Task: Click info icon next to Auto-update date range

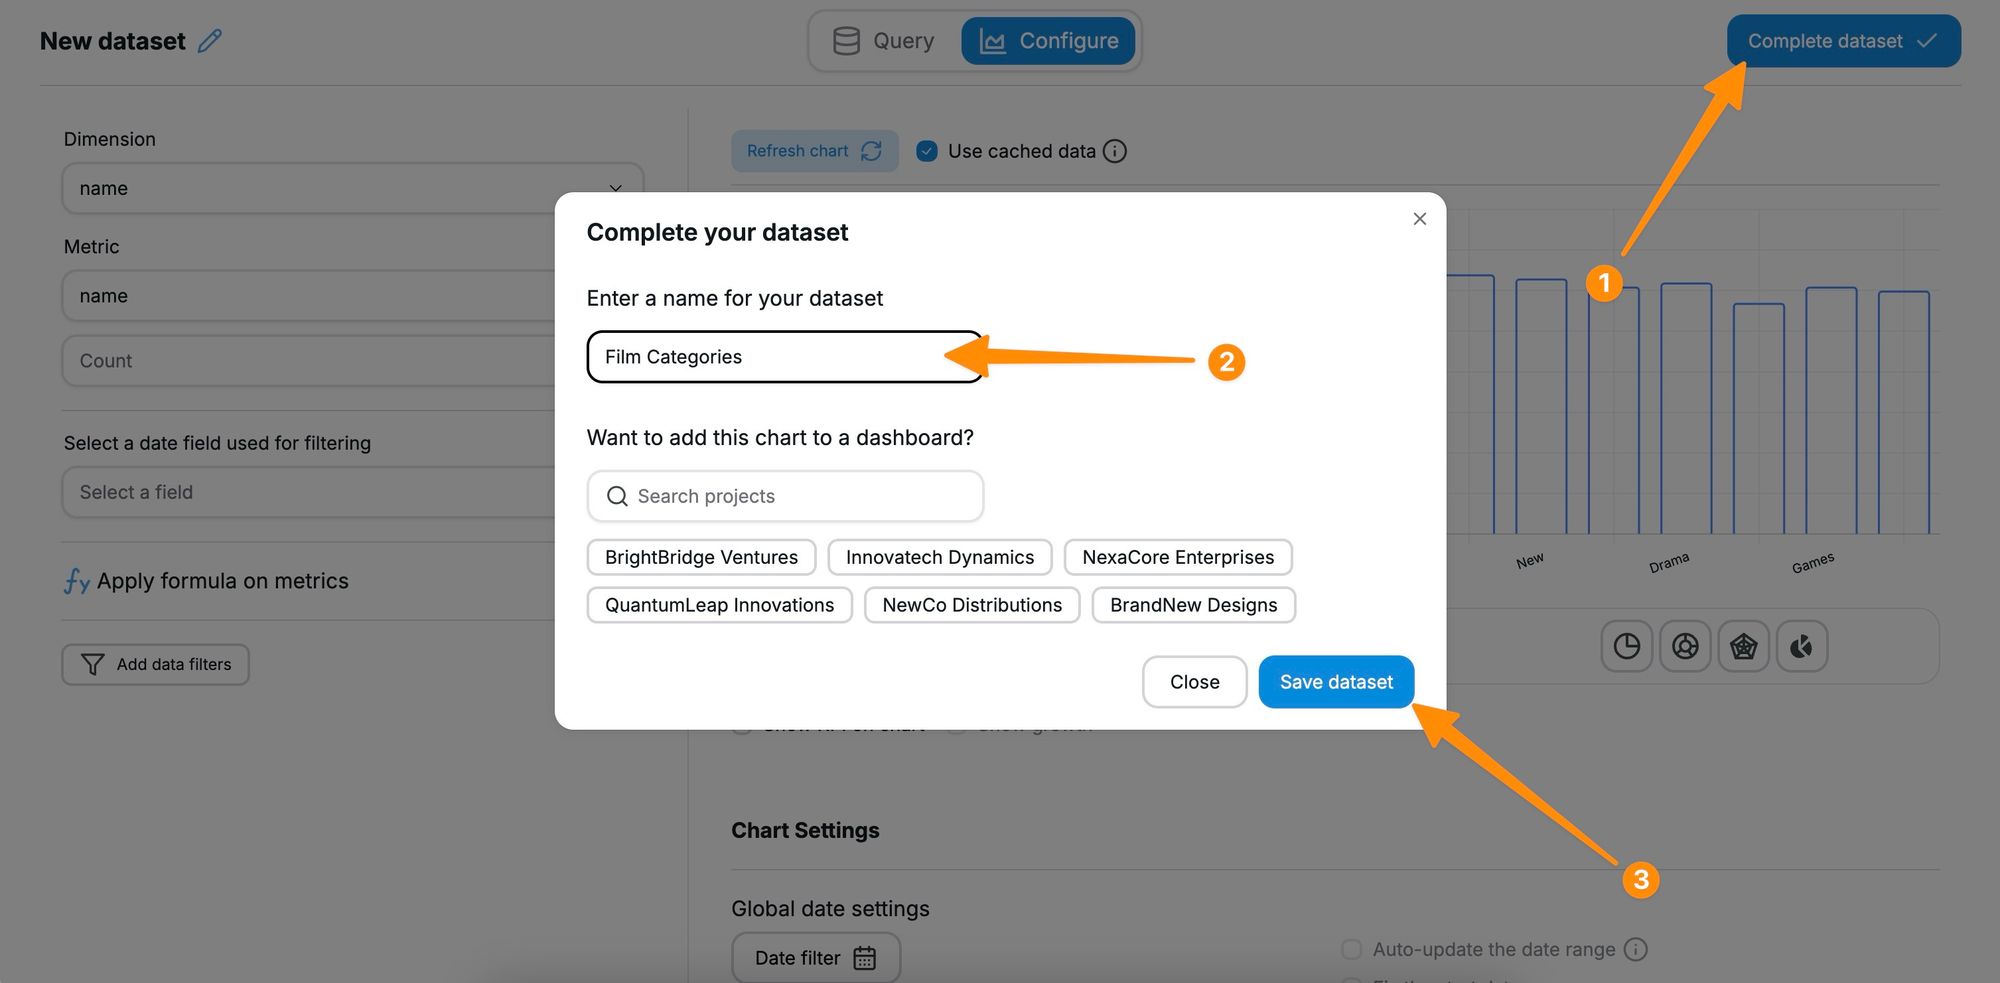Action: [x=1635, y=949]
